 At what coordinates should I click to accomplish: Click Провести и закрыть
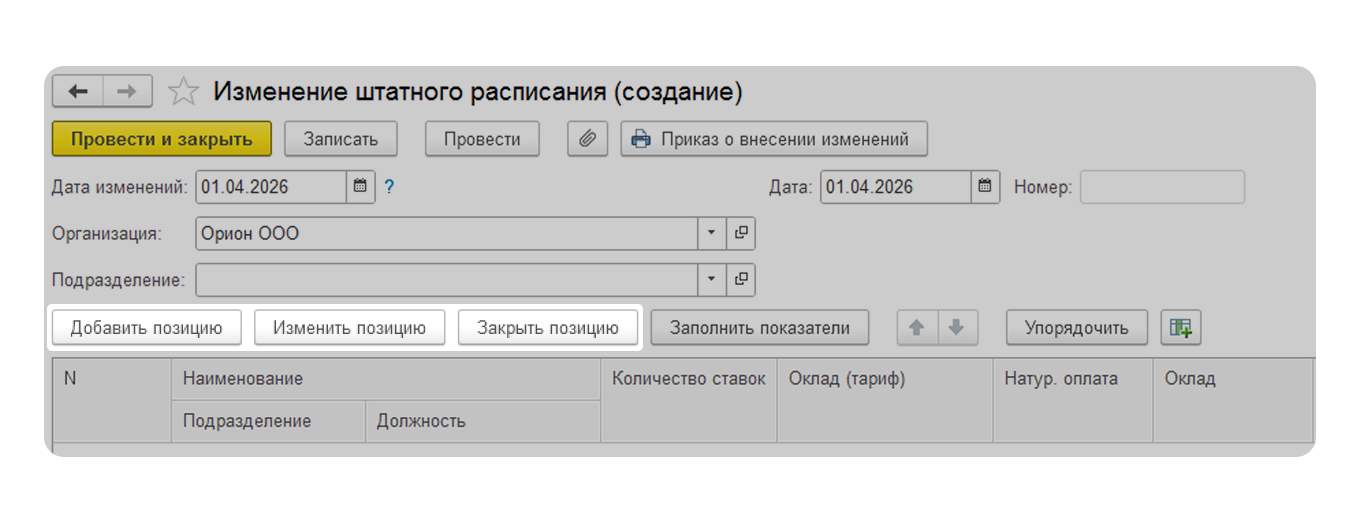point(162,139)
